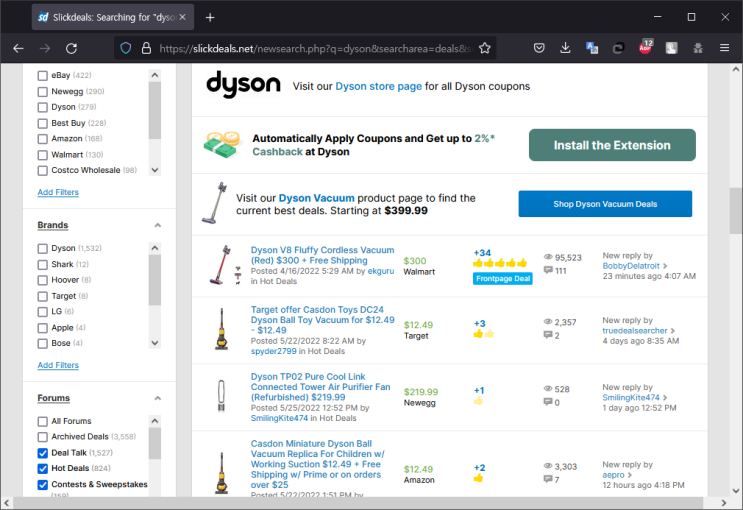Click the arrow next to BobbyDelatroit
This screenshot has width=743, height=510.
(x=665, y=266)
